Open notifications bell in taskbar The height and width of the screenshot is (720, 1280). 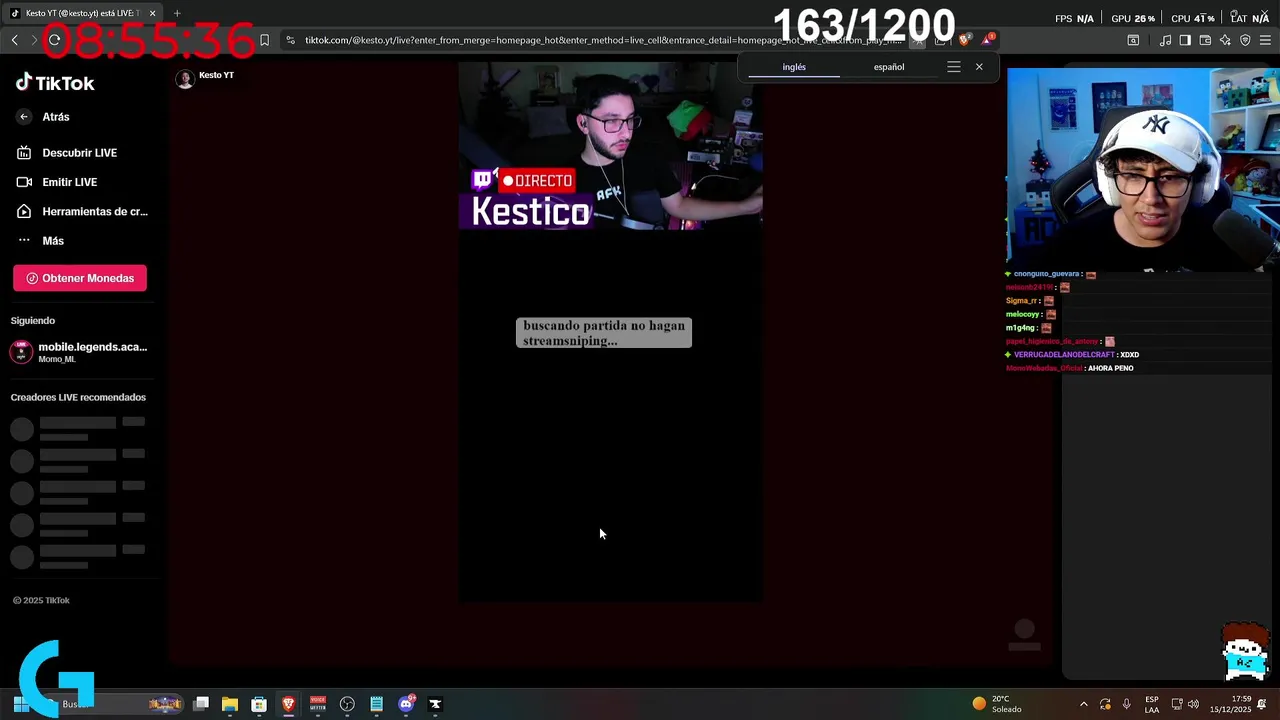click(x=1262, y=704)
